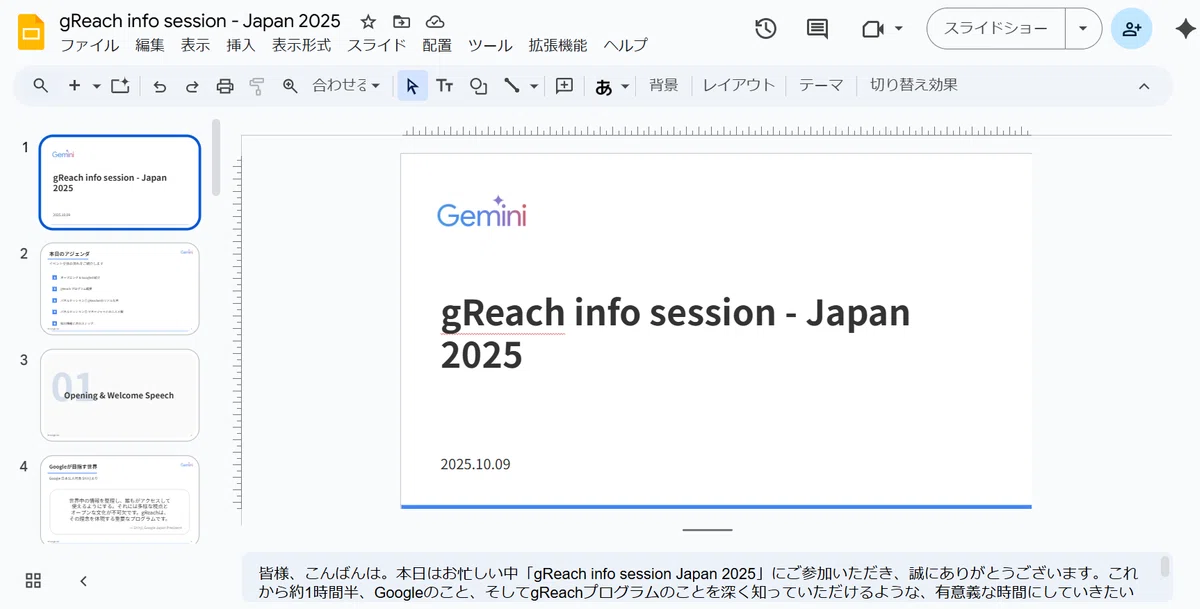Insert slide from template icon
The height and width of the screenshot is (609, 1200).
point(120,86)
